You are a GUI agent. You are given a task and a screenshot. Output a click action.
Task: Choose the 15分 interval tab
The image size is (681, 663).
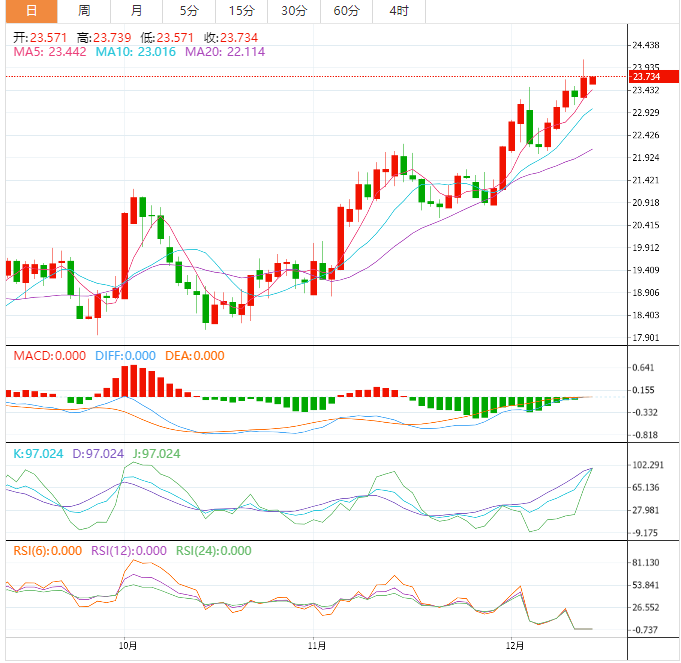(241, 11)
